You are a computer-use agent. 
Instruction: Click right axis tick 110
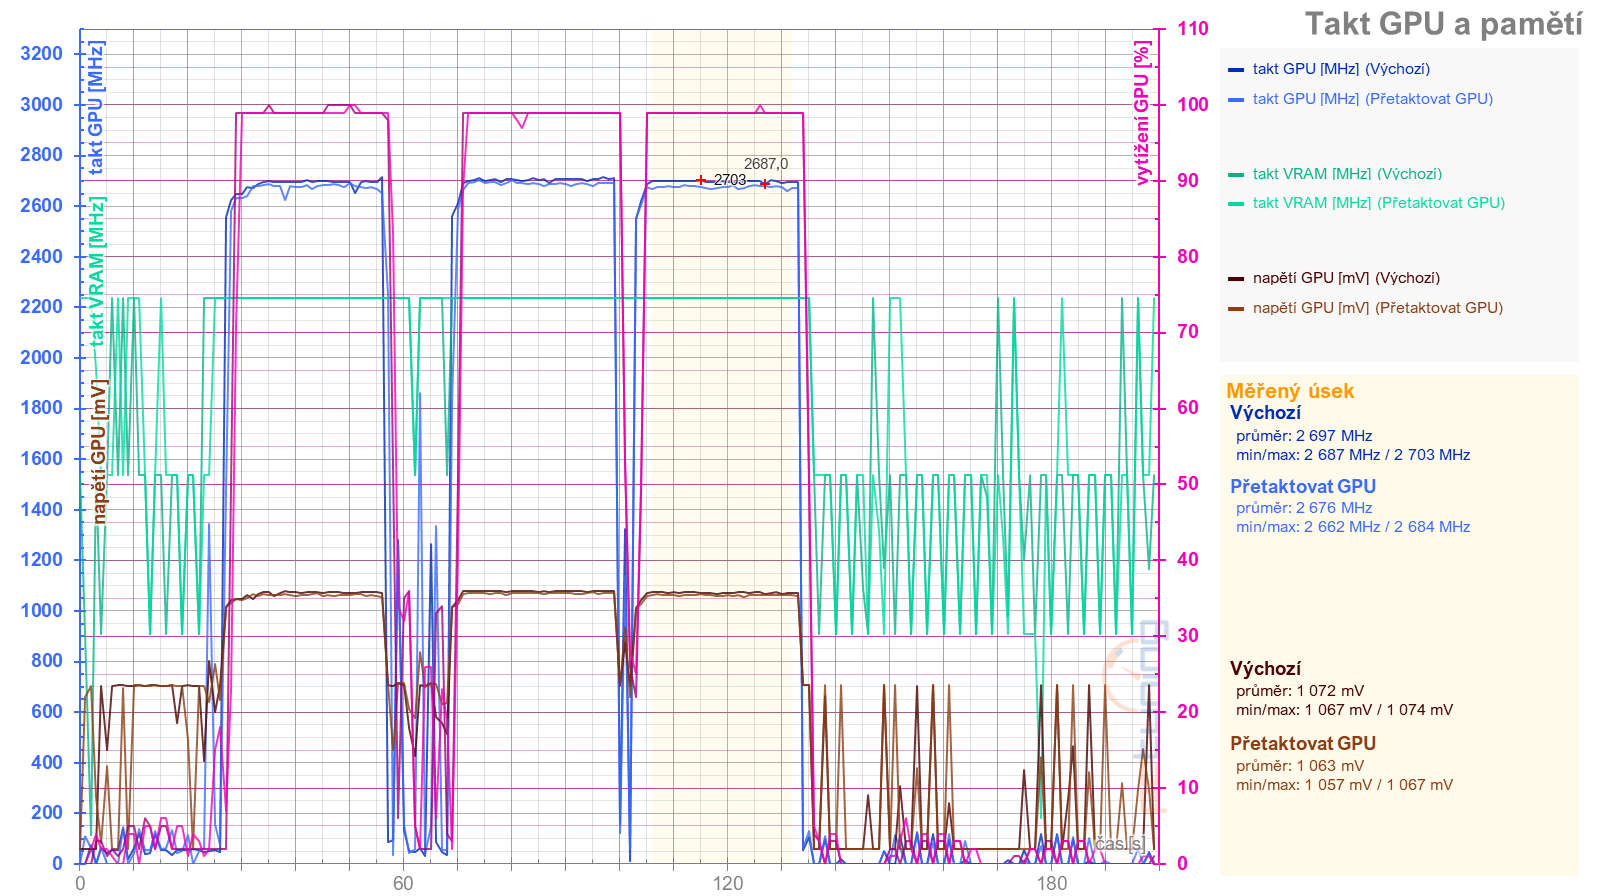click(1192, 28)
